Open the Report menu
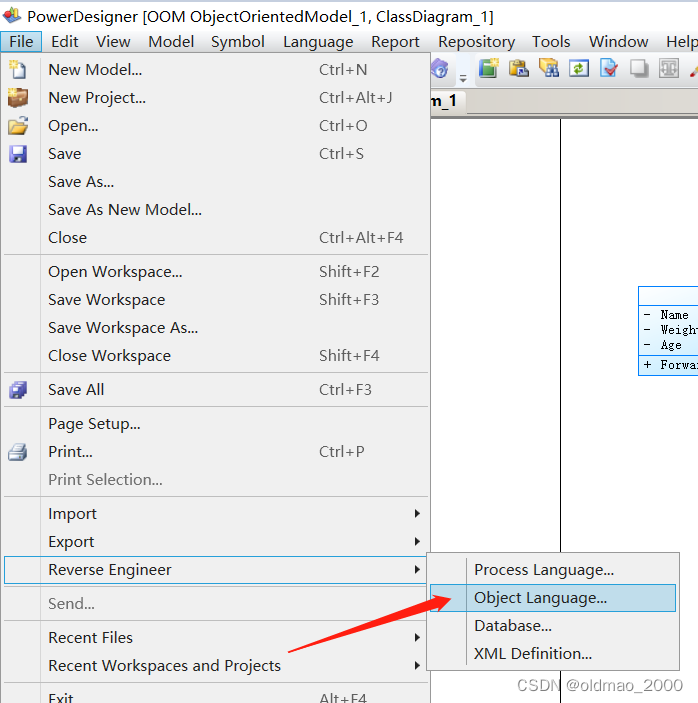 395,42
